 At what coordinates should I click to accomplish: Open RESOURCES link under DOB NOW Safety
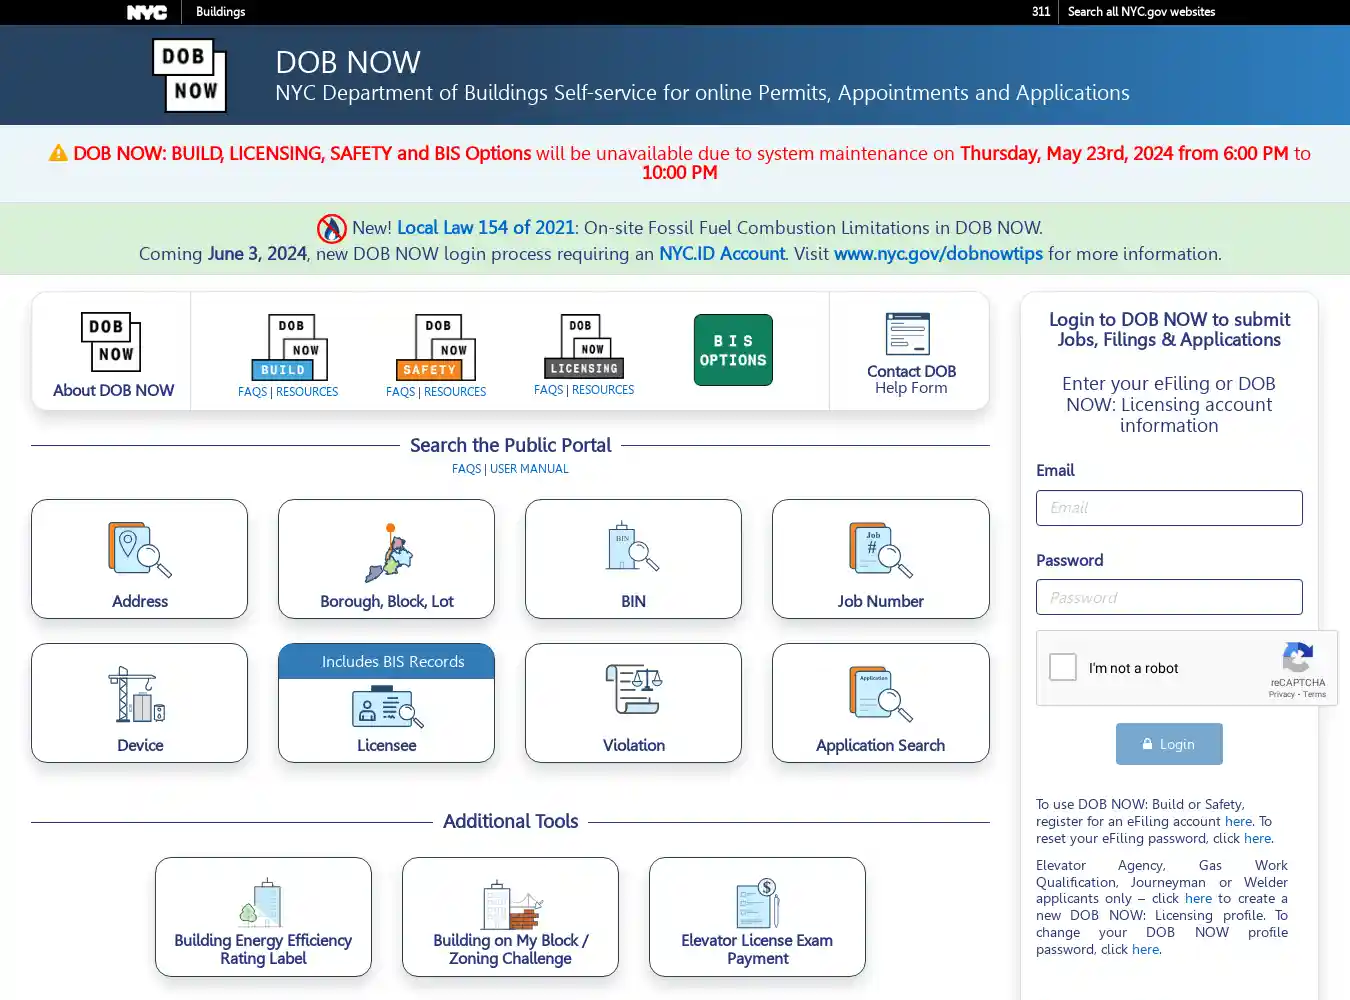pyautogui.click(x=455, y=392)
